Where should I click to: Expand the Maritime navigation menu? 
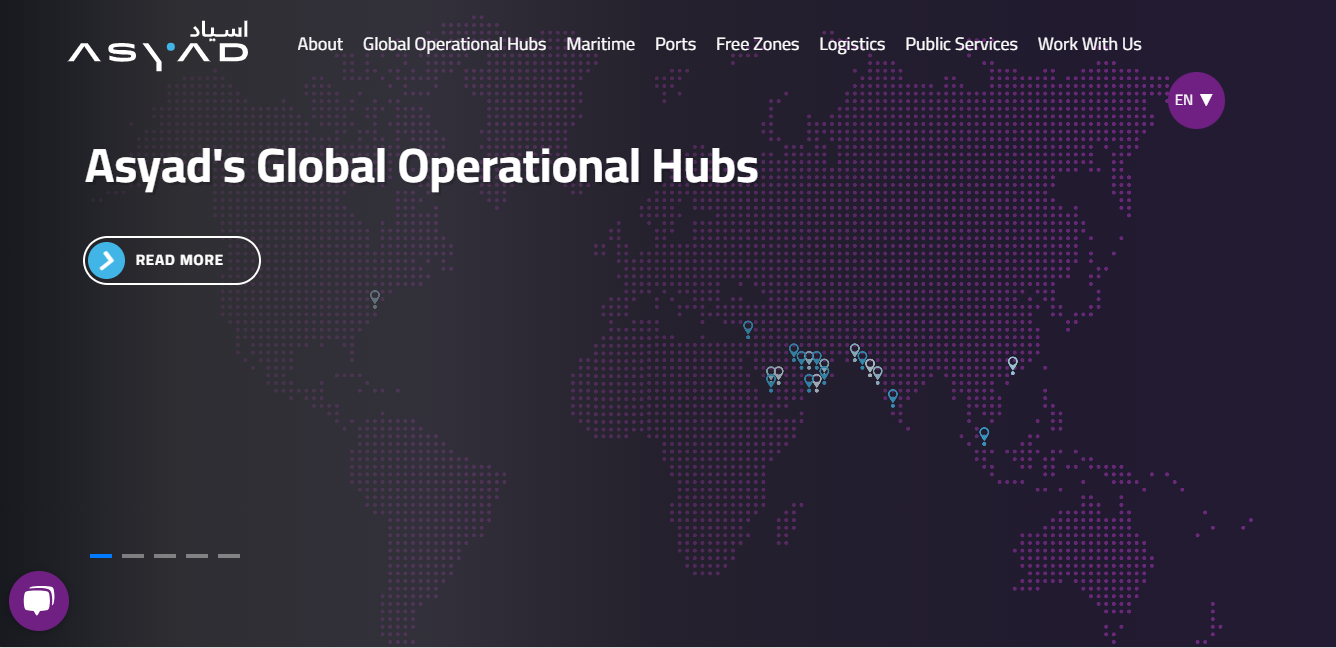pos(600,44)
